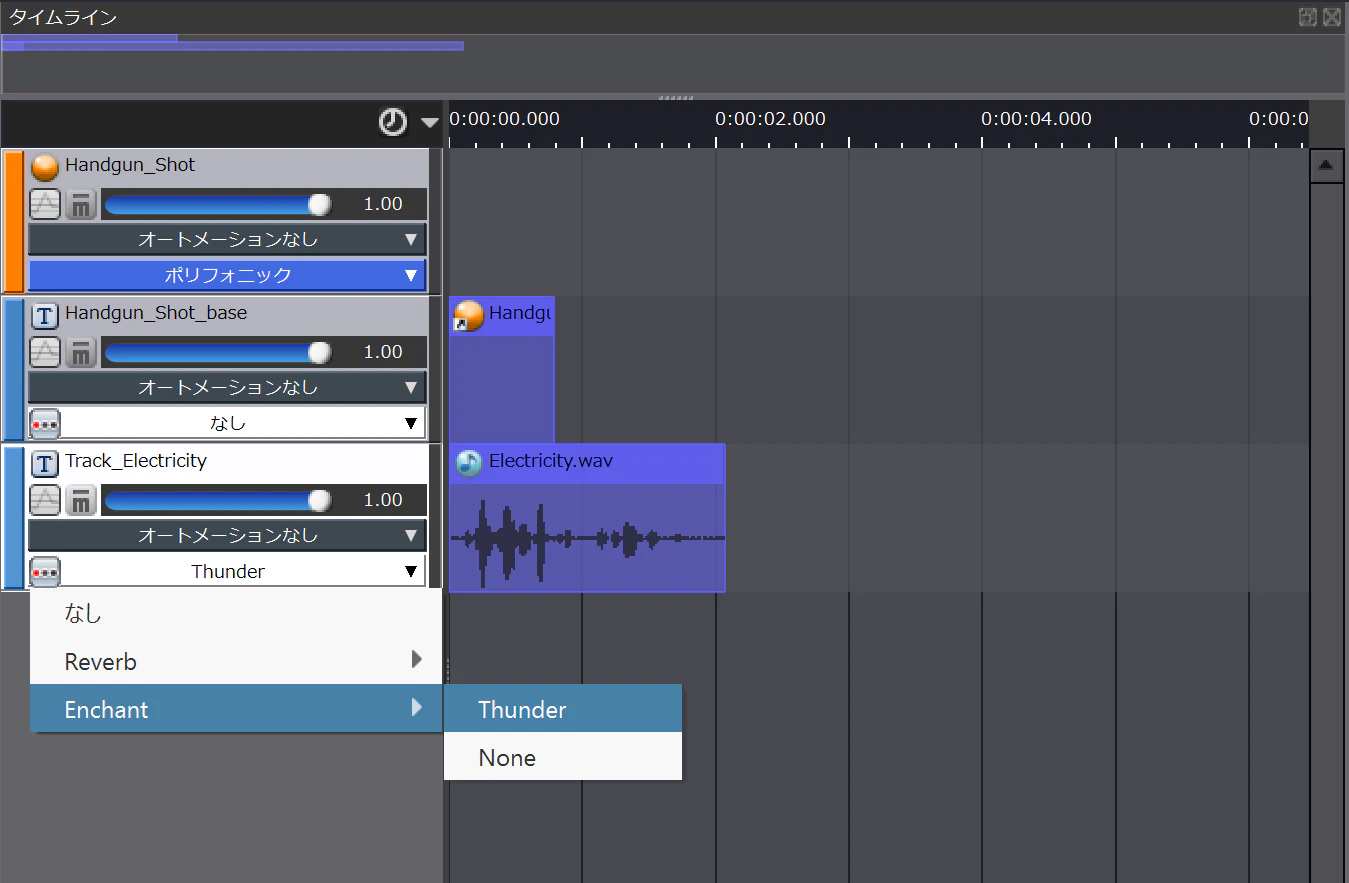The height and width of the screenshot is (883, 1349).
Task: Click the 0:00:02.000 mark on the time ruler
Action: (x=770, y=119)
